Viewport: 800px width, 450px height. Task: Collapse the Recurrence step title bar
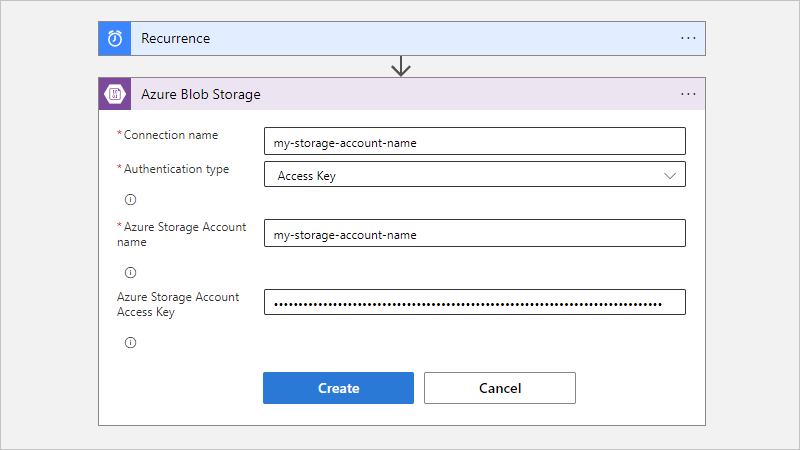(400, 39)
